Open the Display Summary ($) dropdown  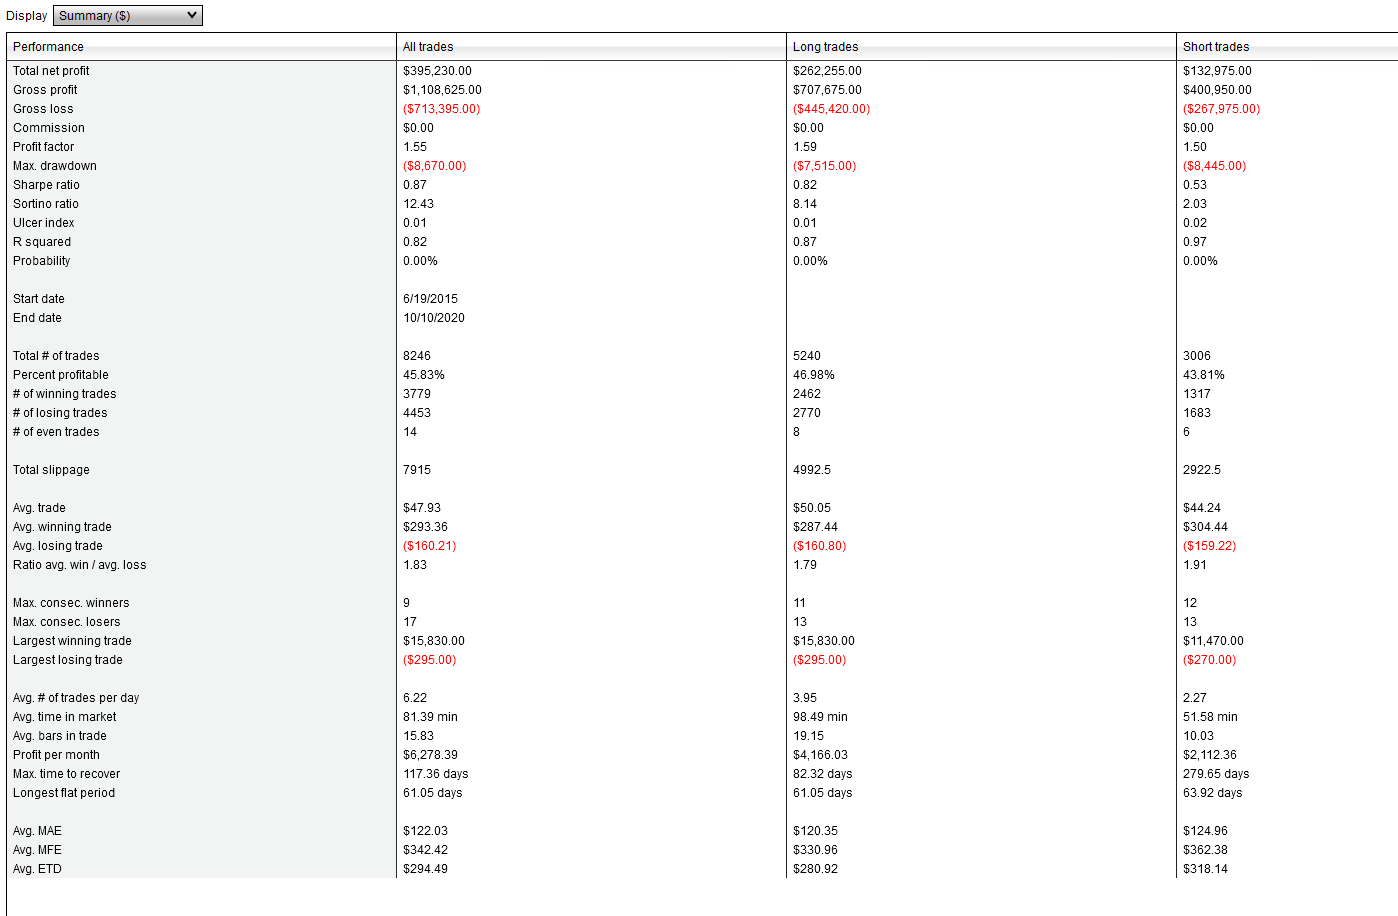click(x=127, y=15)
